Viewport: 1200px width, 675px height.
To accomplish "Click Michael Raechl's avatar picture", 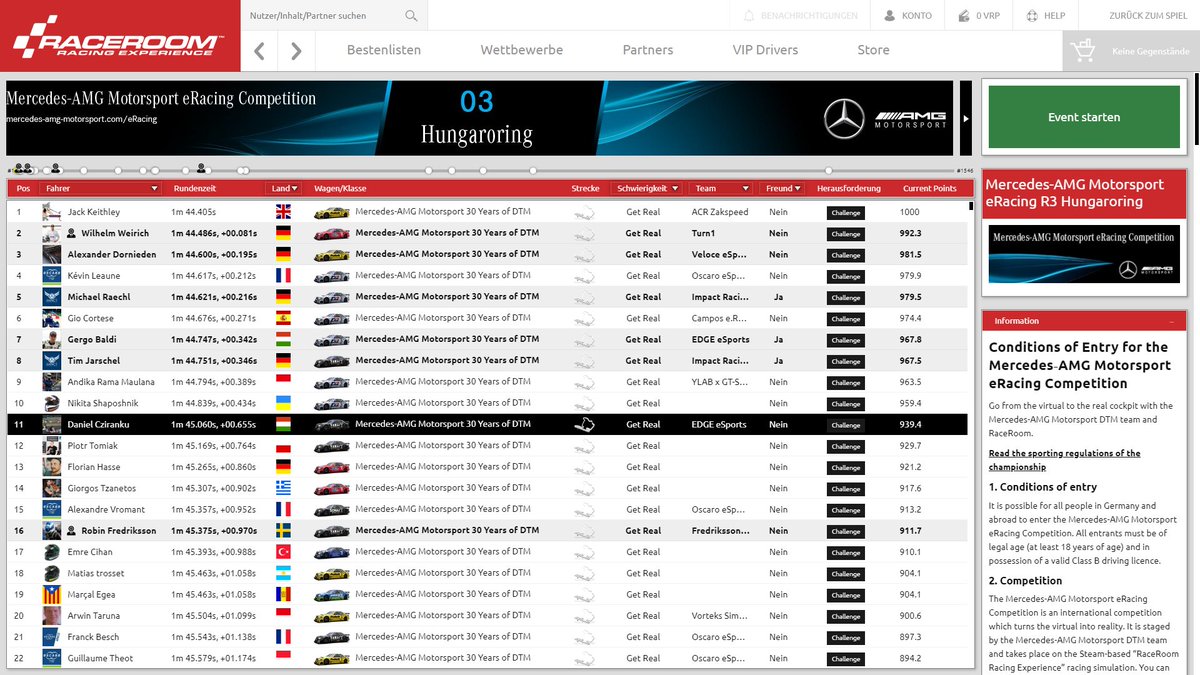I will click(52, 297).
